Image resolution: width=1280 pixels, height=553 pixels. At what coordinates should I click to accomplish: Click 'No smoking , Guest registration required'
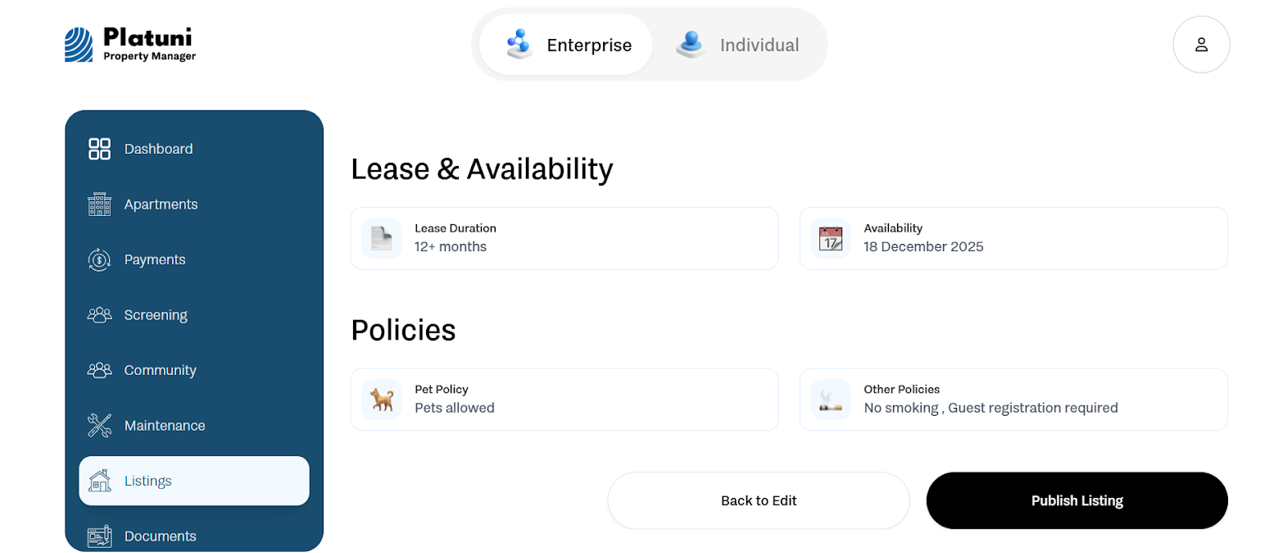click(991, 408)
